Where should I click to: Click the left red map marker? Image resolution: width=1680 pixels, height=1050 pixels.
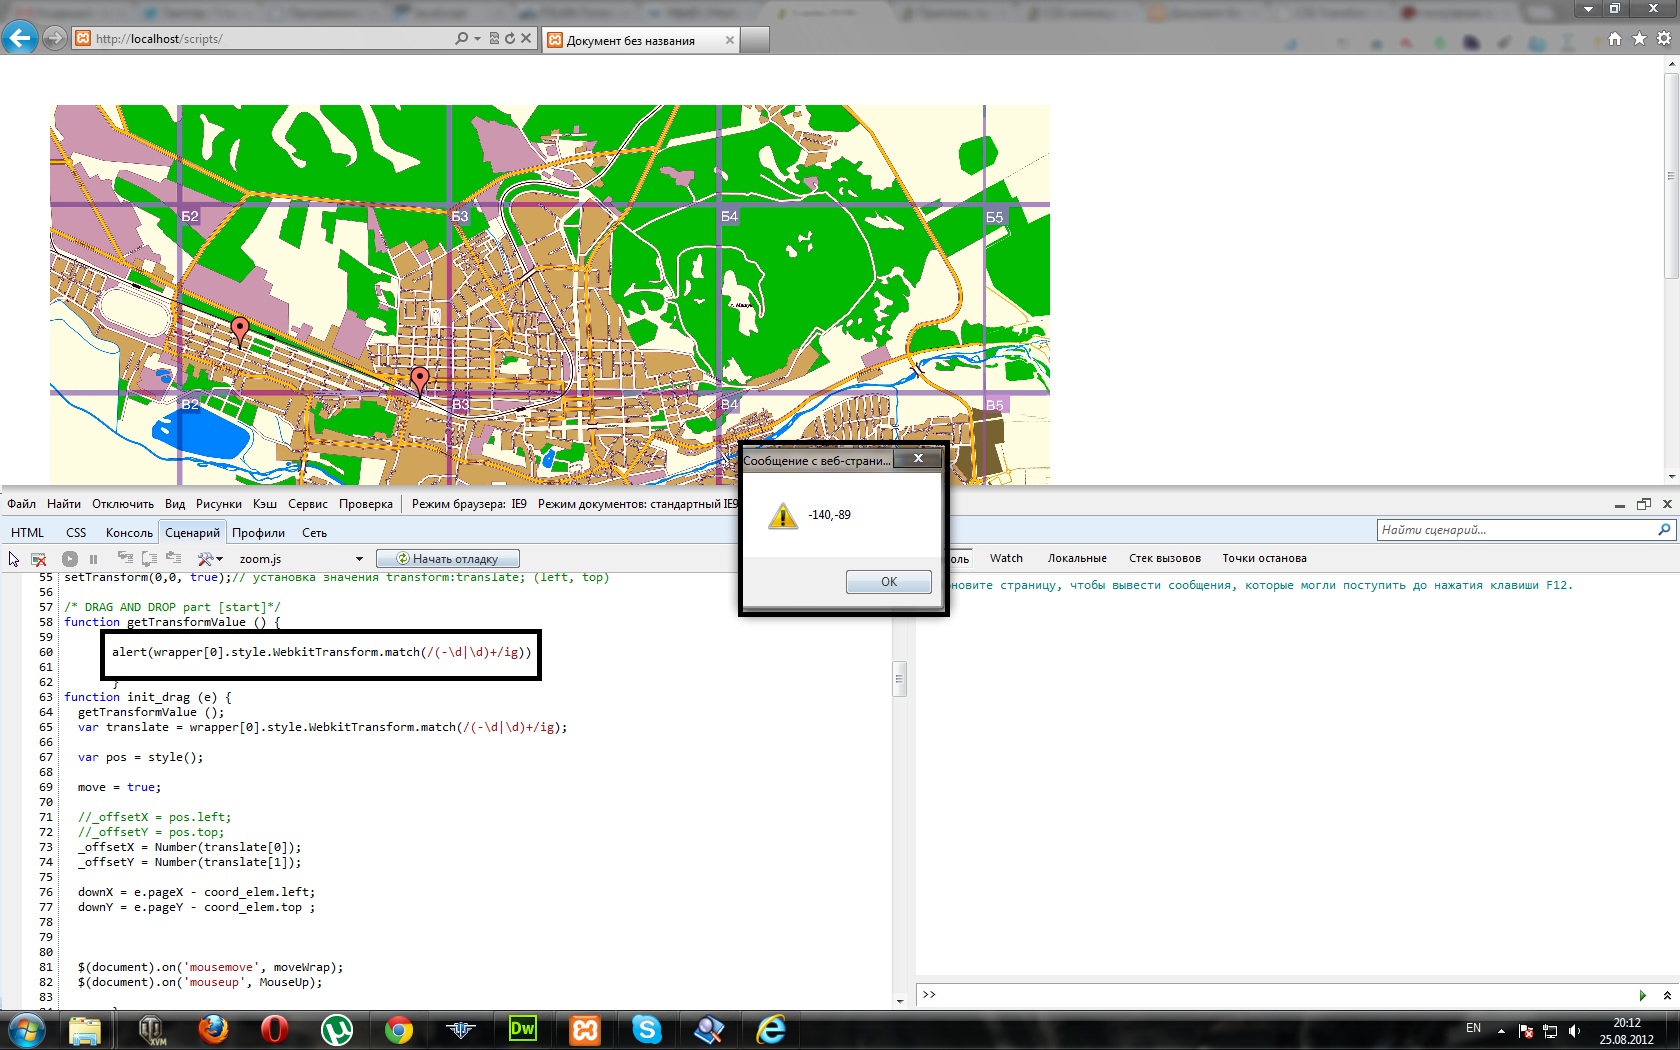tap(240, 330)
